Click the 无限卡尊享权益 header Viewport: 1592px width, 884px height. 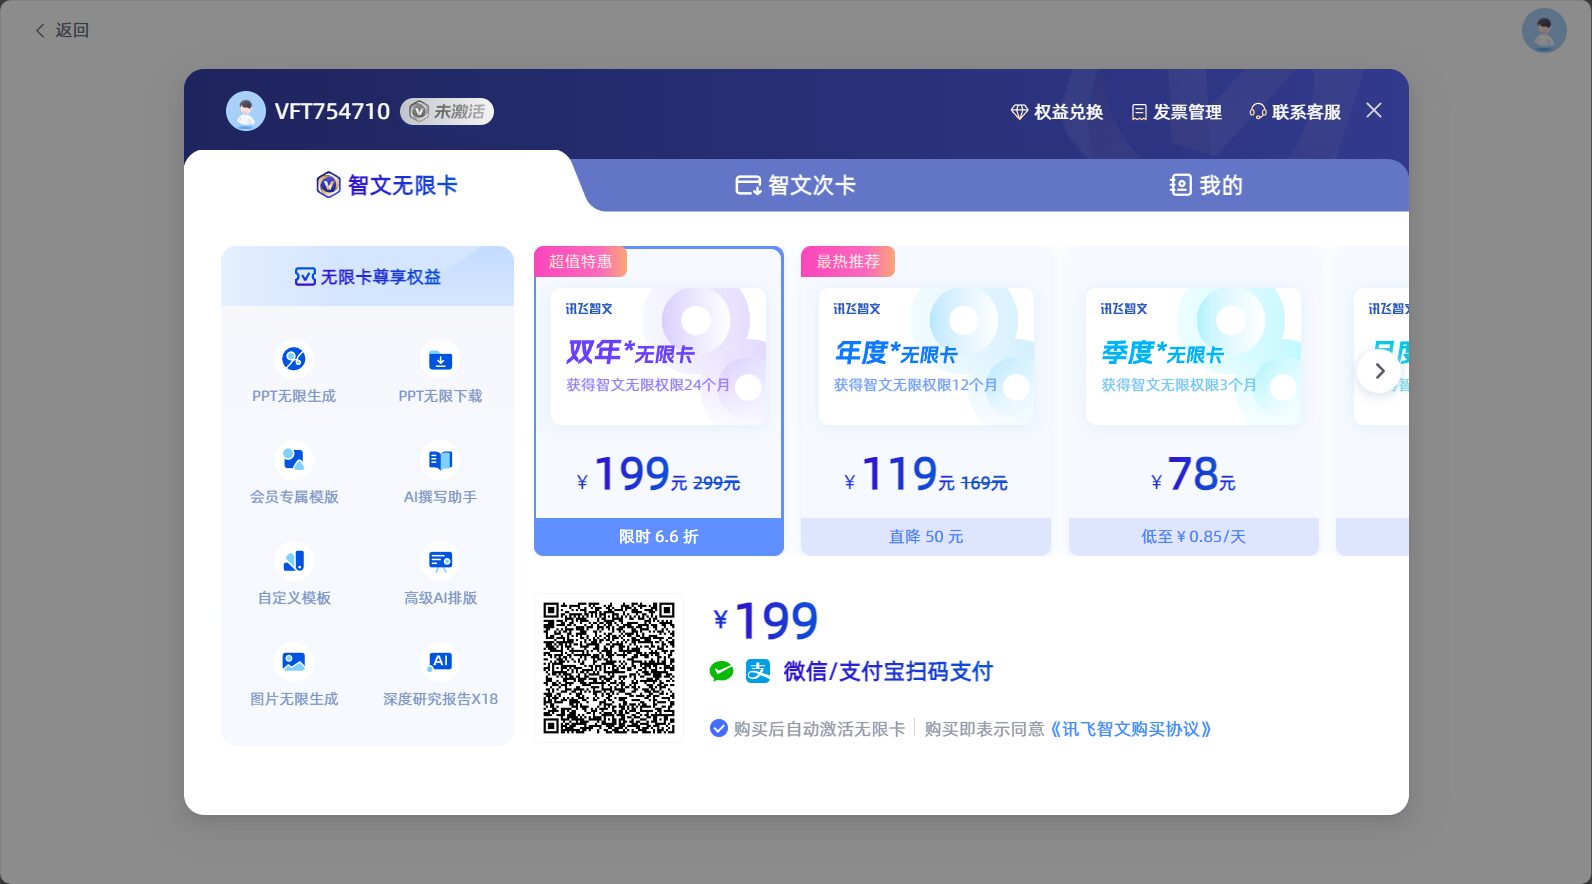click(367, 277)
